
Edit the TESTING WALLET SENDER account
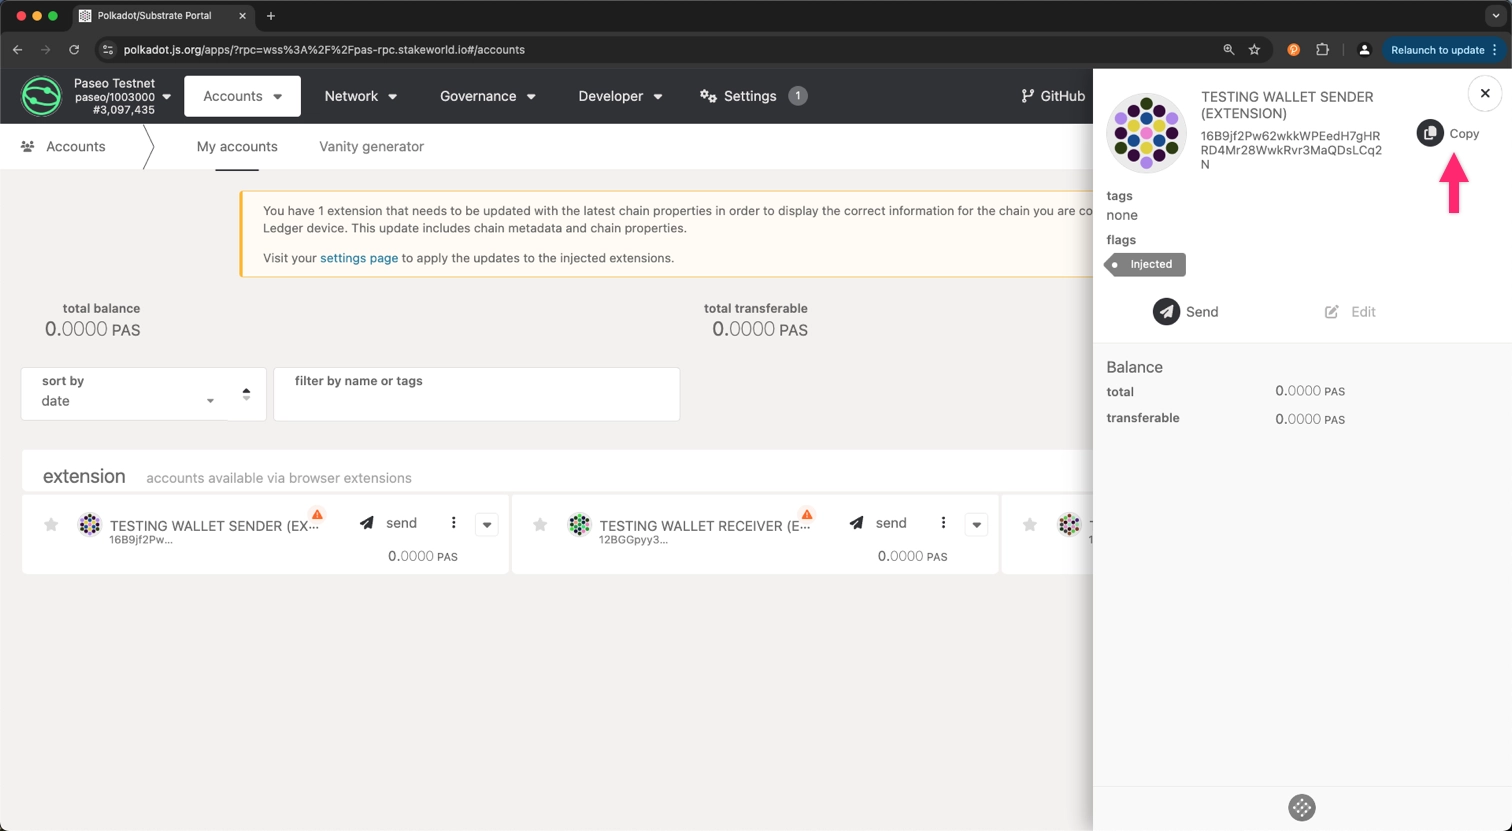pyautogui.click(x=1350, y=312)
